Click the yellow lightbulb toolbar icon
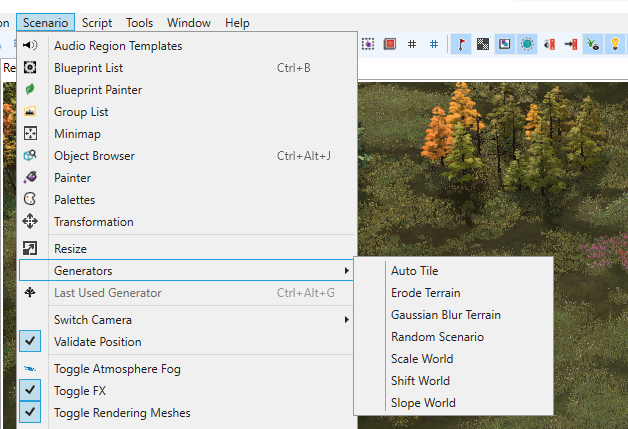 pyautogui.click(x=615, y=44)
